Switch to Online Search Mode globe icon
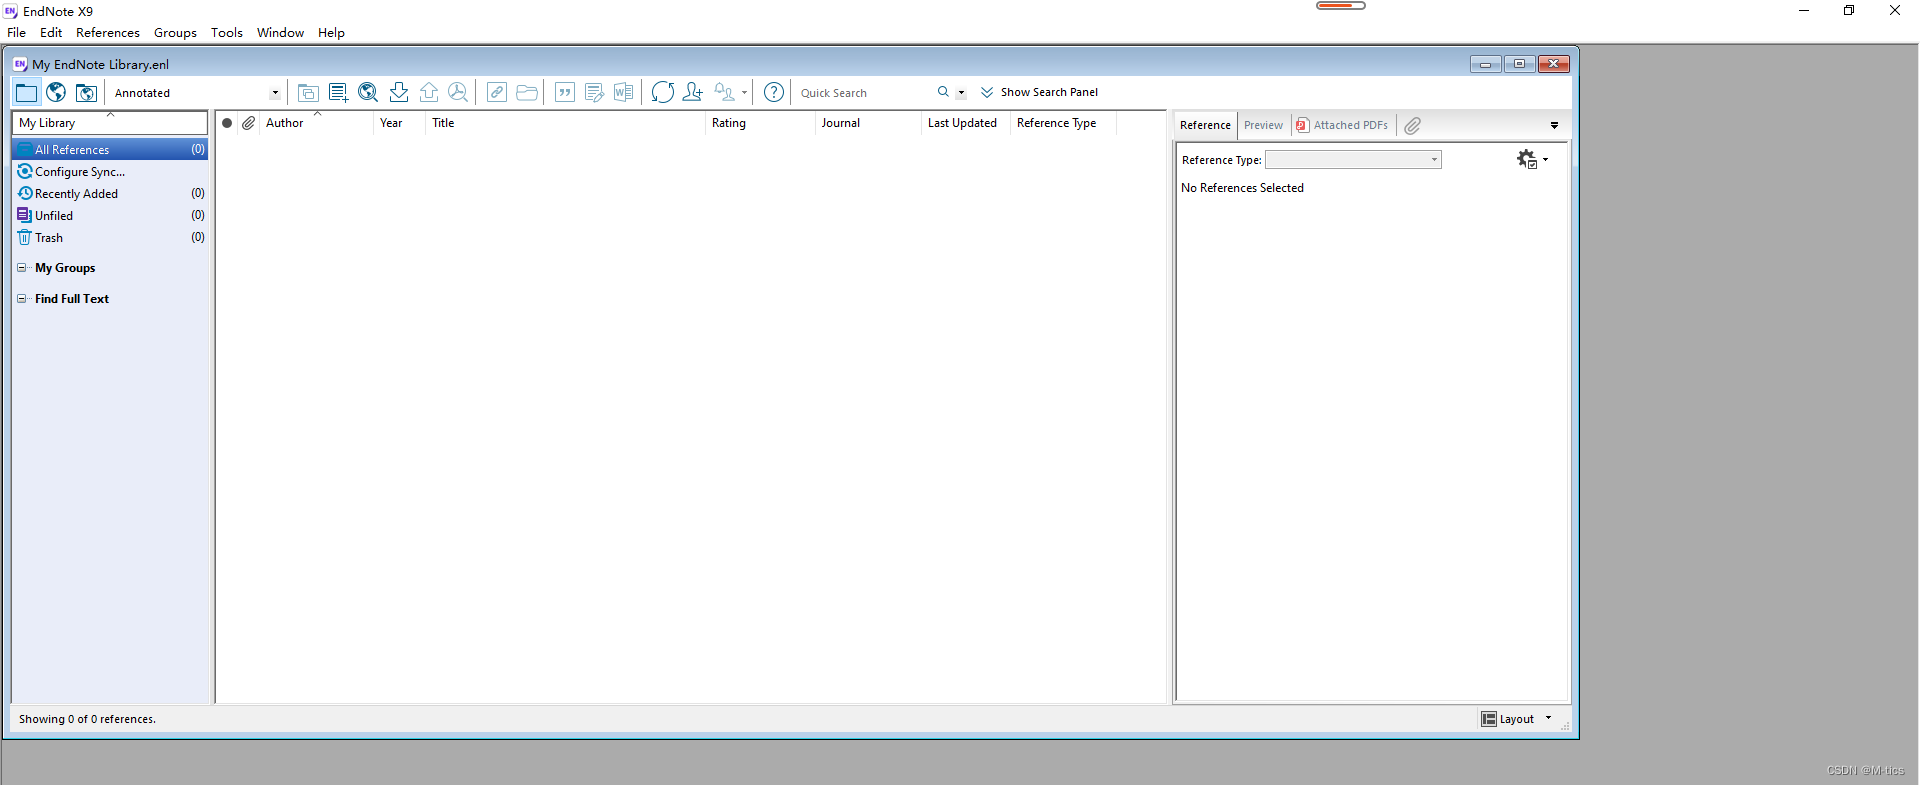The image size is (1920, 785). click(56, 93)
